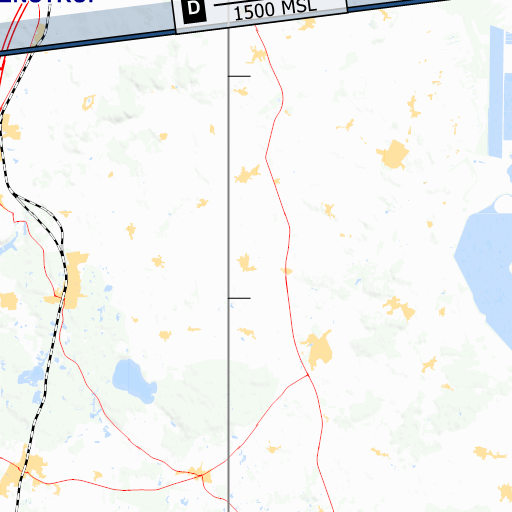512x512 pixels.
Task: Select the tall rectangular blue basin at top right
Action: tap(496, 91)
